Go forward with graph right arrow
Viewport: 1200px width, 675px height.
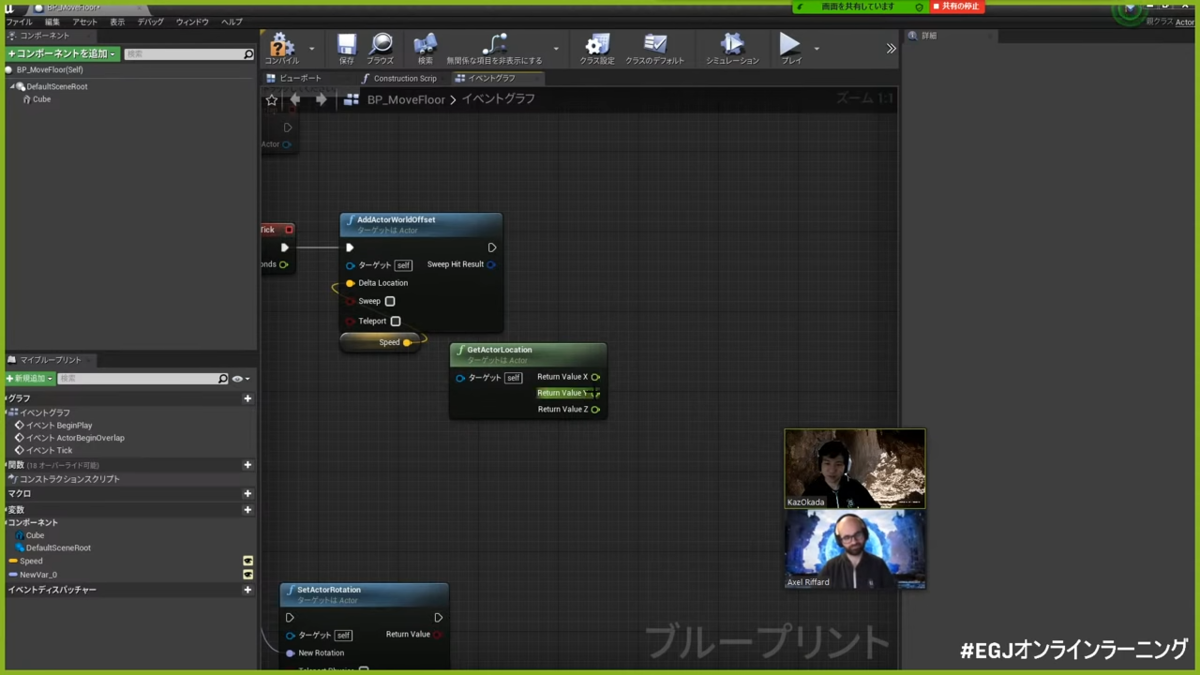click(x=321, y=99)
